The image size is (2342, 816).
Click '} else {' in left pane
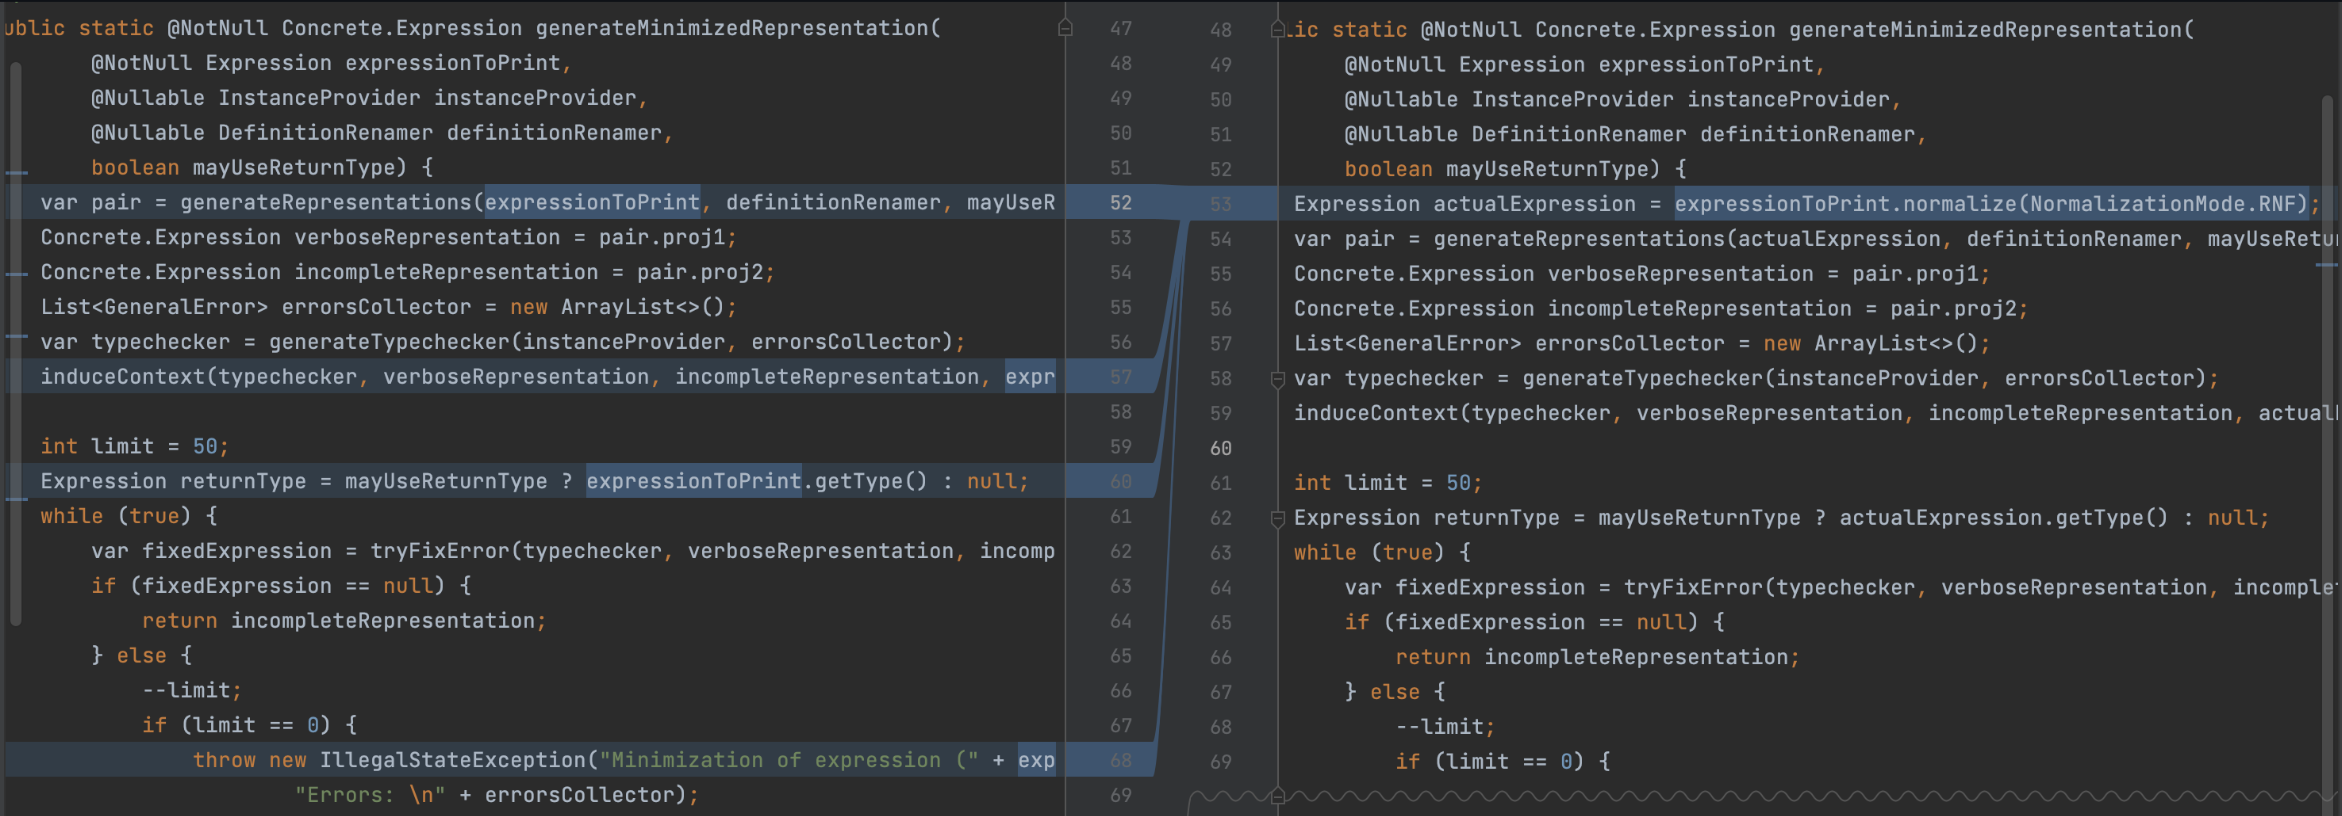[x=141, y=655]
